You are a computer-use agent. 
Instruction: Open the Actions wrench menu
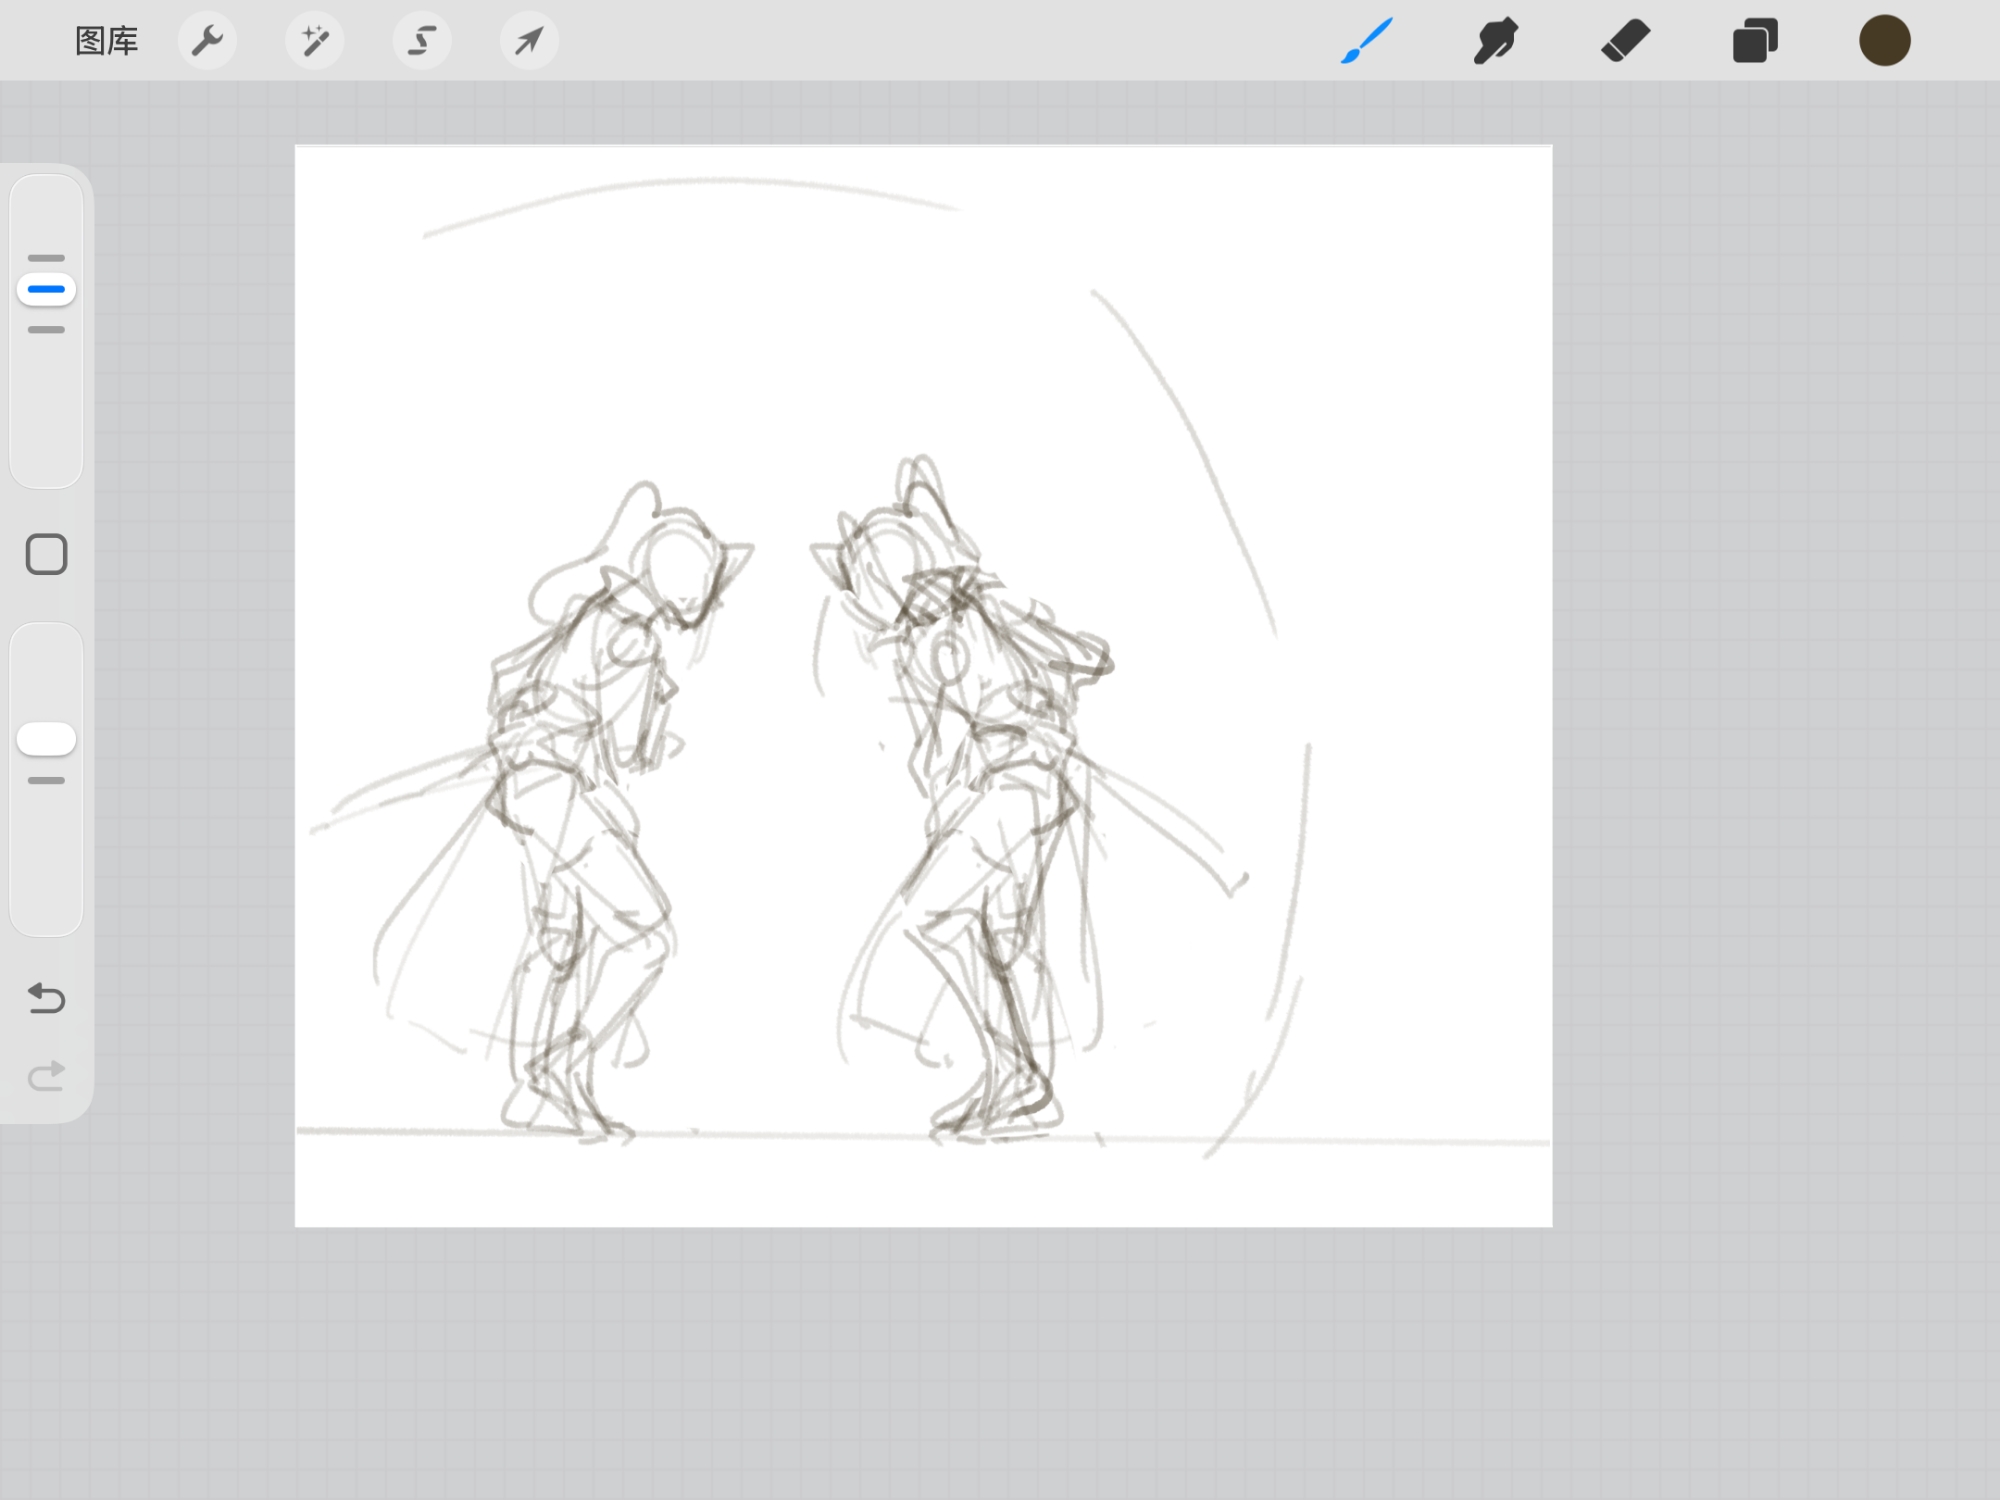click(207, 41)
